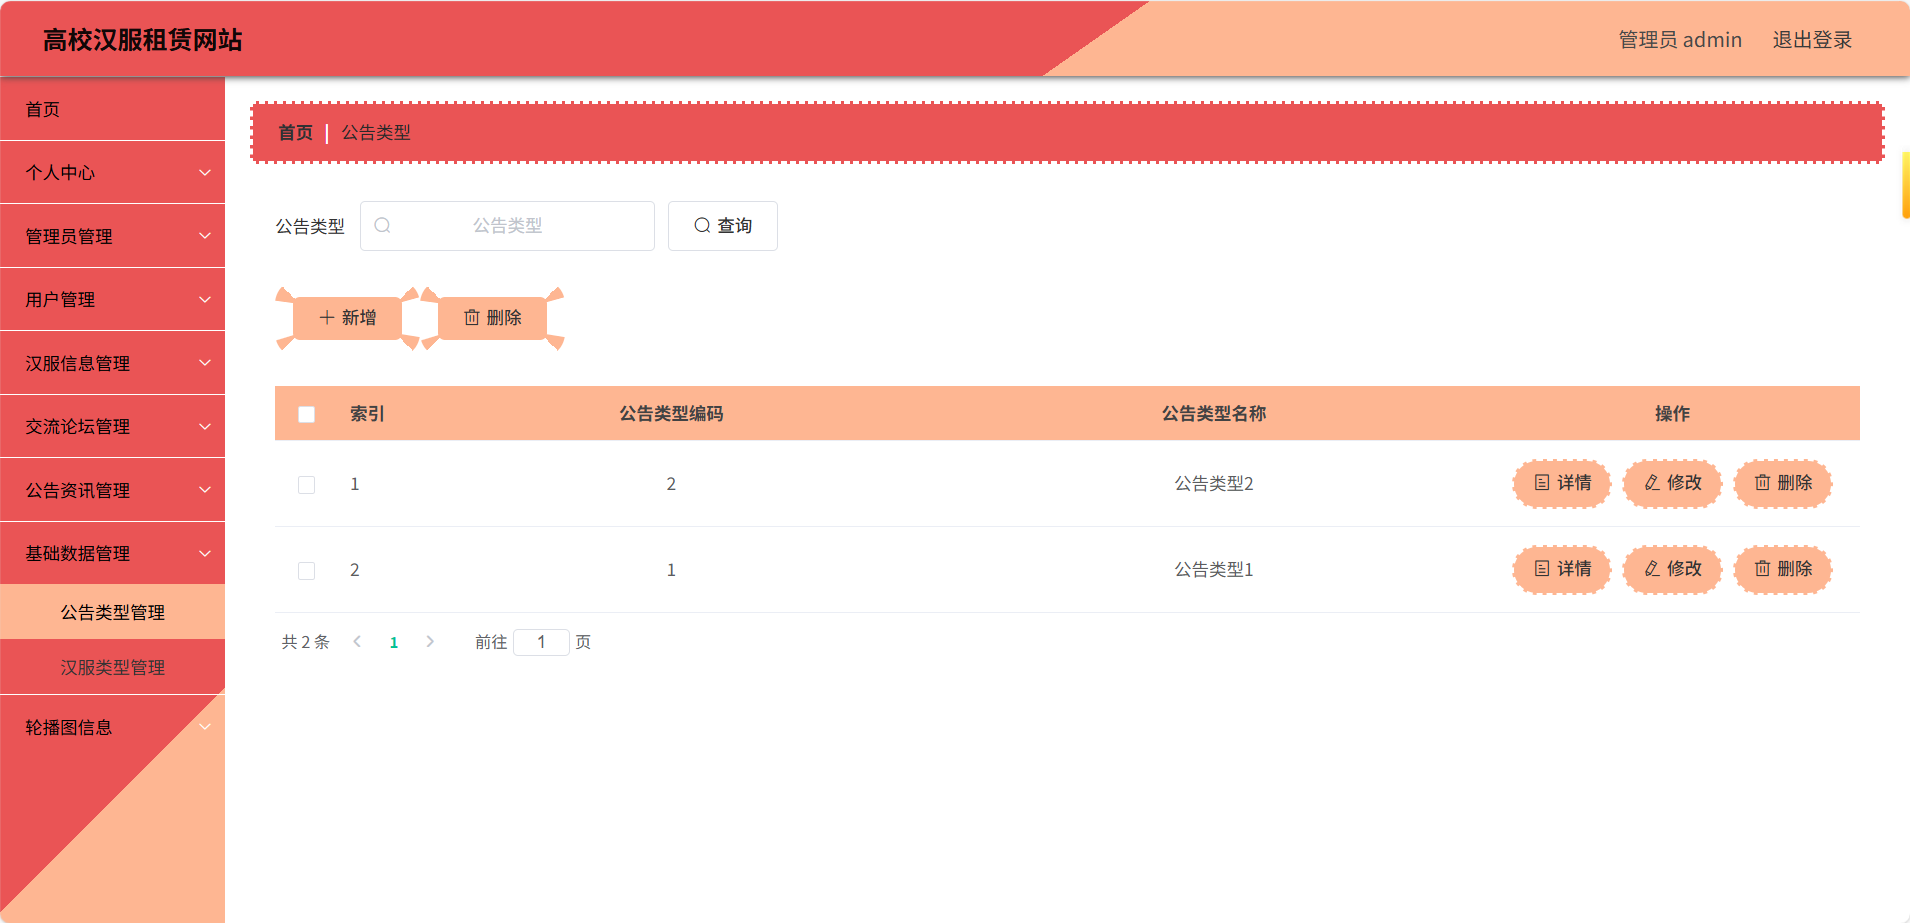This screenshot has width=1910, height=923.
Task: Click 高校汉服租赁网站 site title
Action: point(142,40)
